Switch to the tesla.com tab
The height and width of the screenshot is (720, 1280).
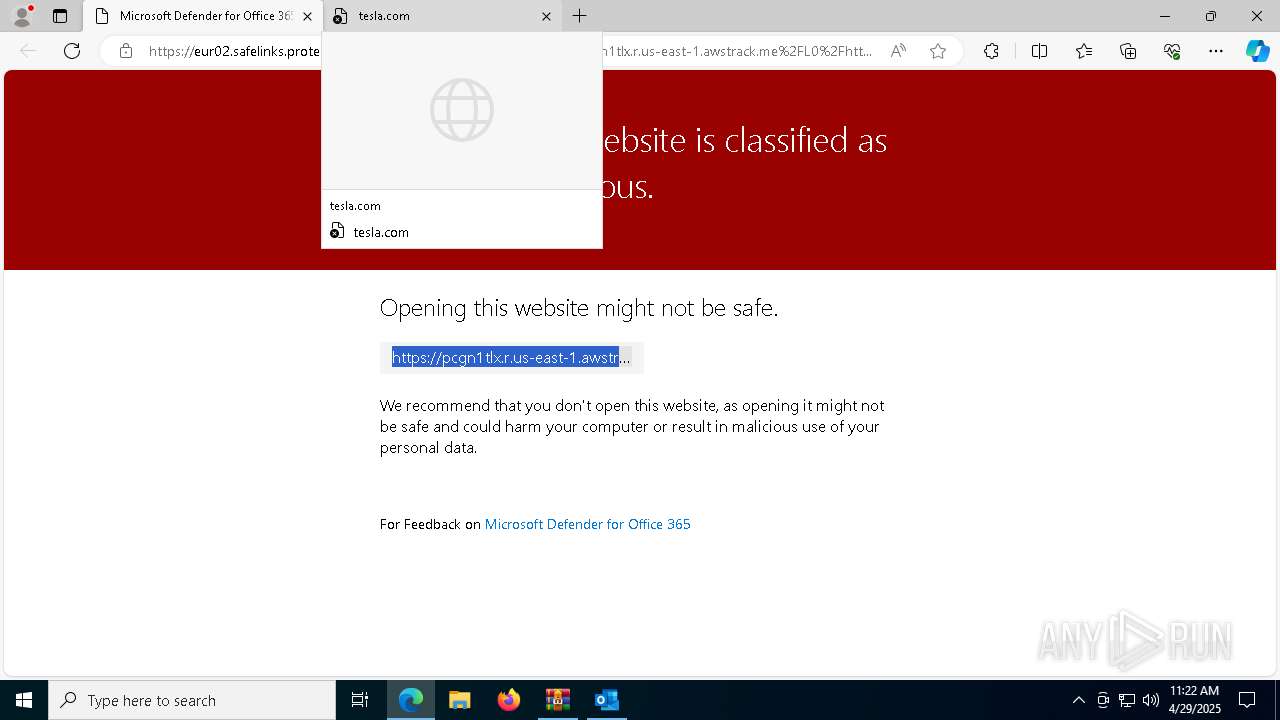pyautogui.click(x=442, y=16)
